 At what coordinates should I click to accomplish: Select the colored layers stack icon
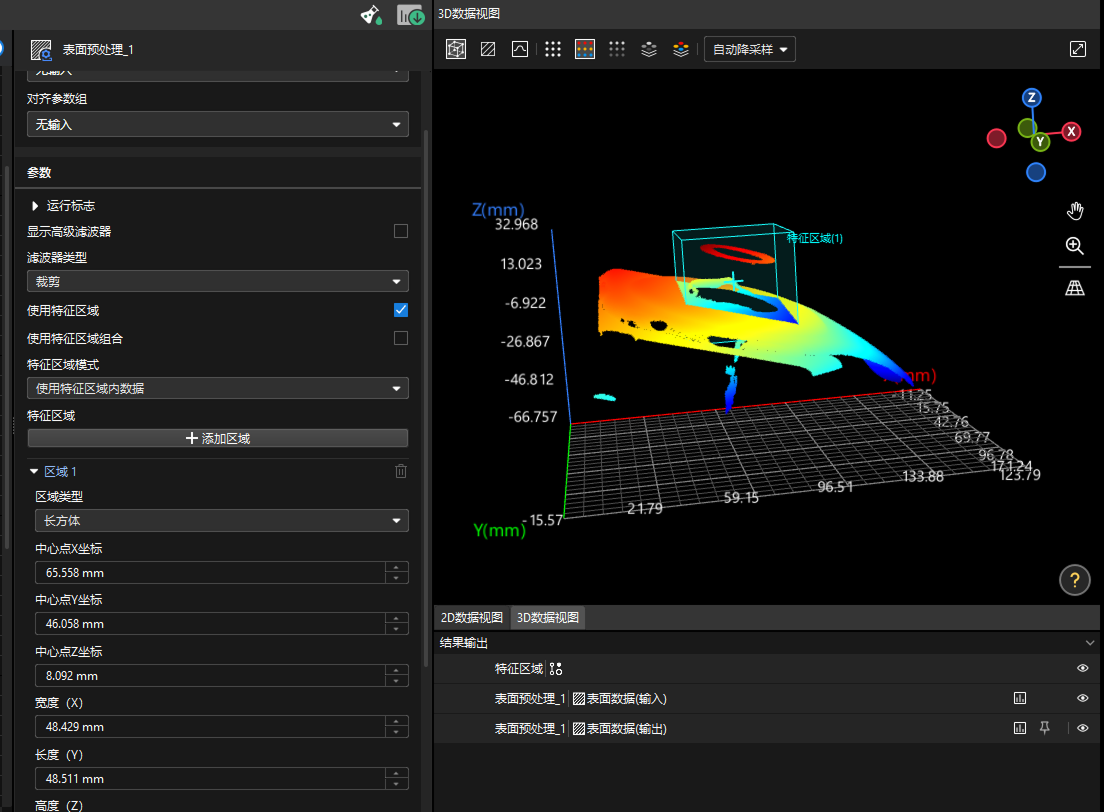click(x=681, y=48)
